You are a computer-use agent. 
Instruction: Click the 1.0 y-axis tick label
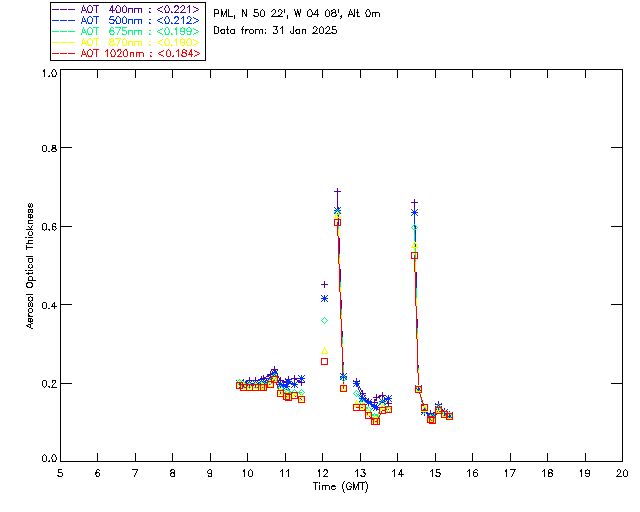tap(49, 73)
